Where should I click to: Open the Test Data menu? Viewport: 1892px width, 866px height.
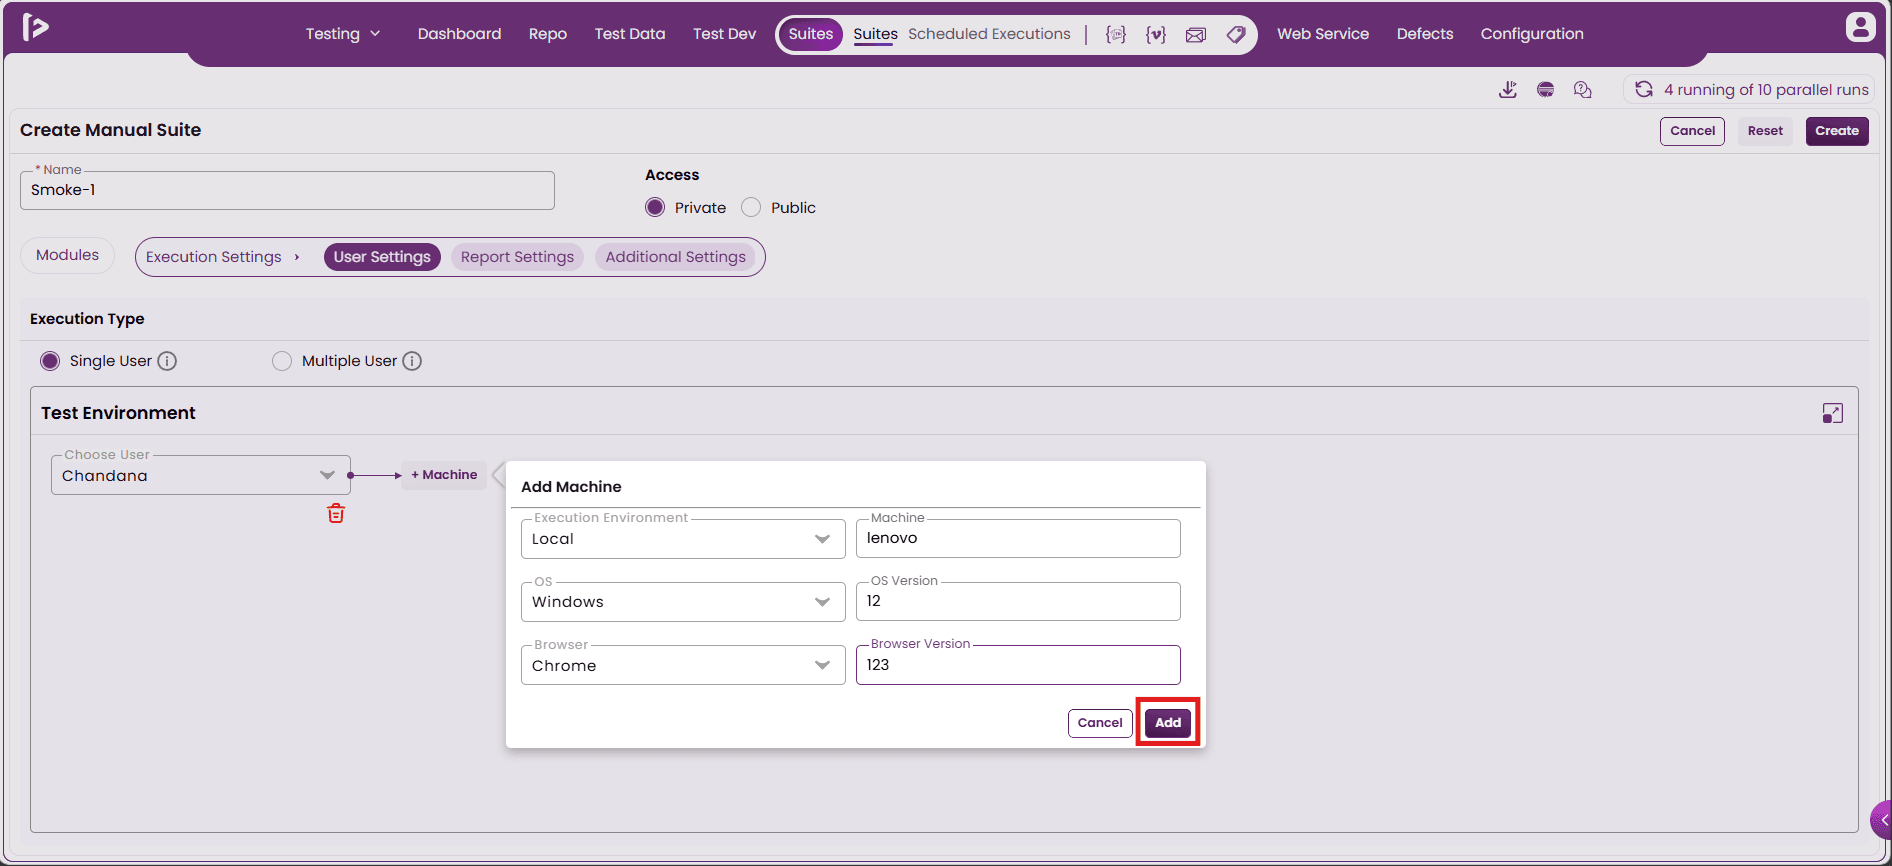point(630,34)
